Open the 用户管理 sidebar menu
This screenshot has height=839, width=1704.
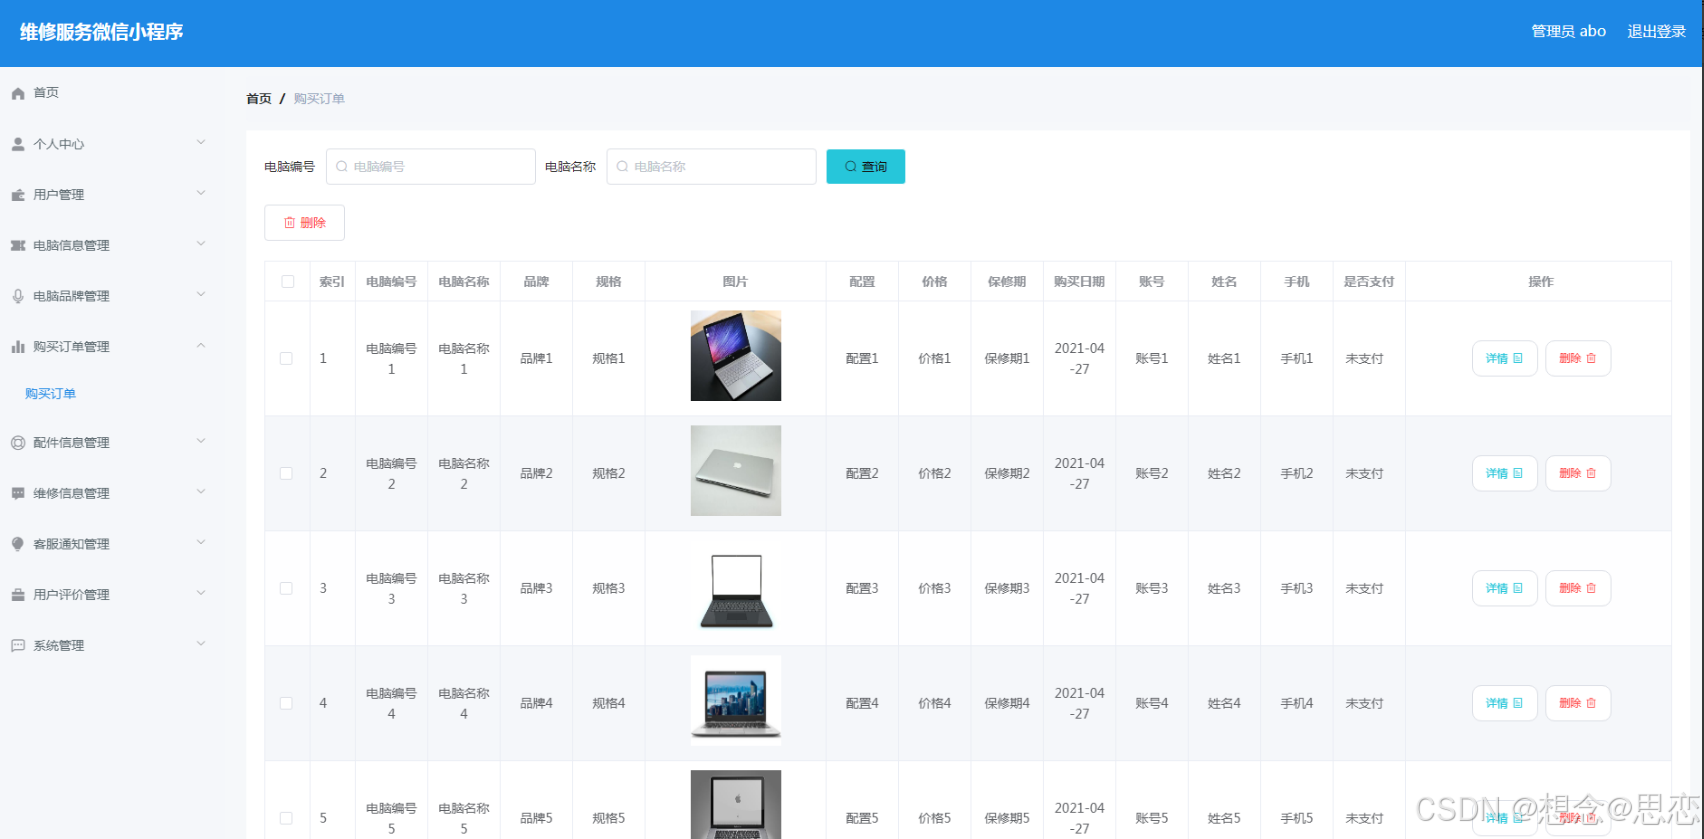tap(109, 195)
